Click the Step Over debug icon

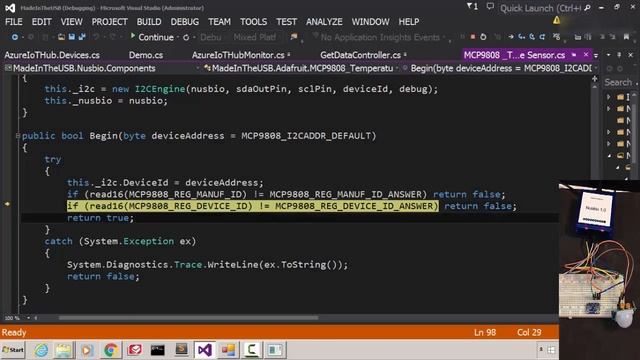[532, 37]
